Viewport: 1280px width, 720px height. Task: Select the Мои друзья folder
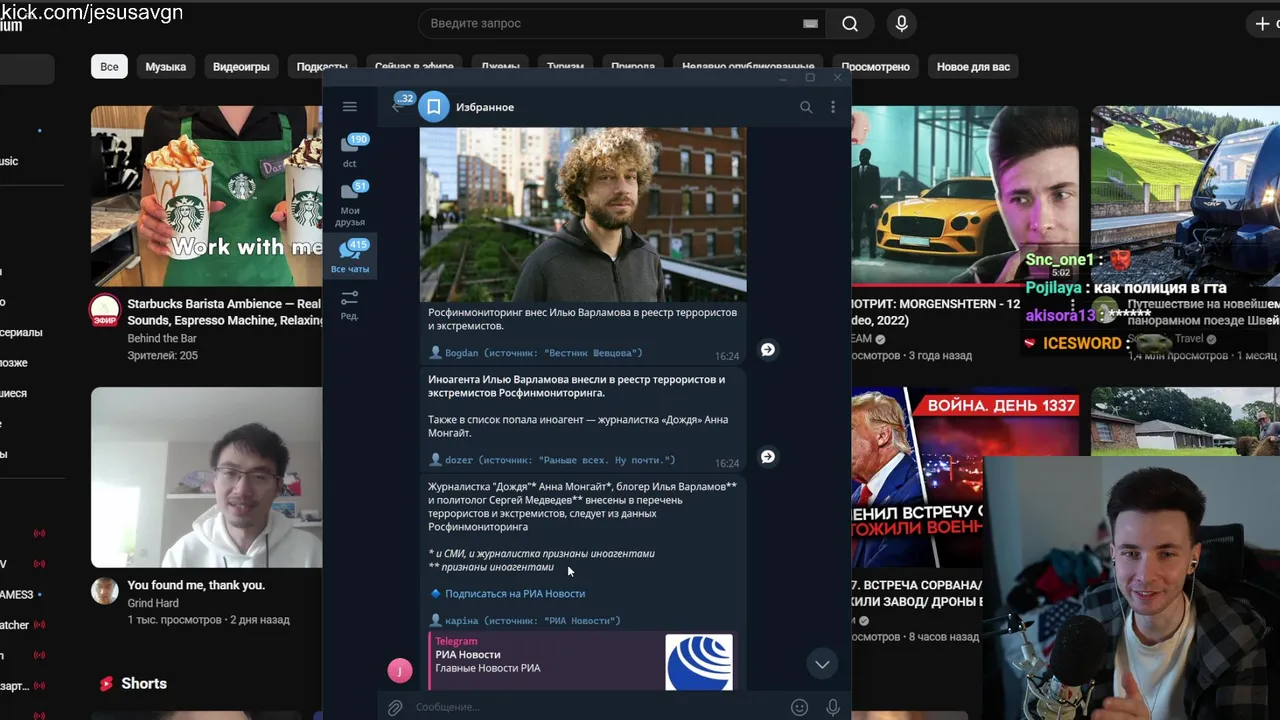(350, 204)
